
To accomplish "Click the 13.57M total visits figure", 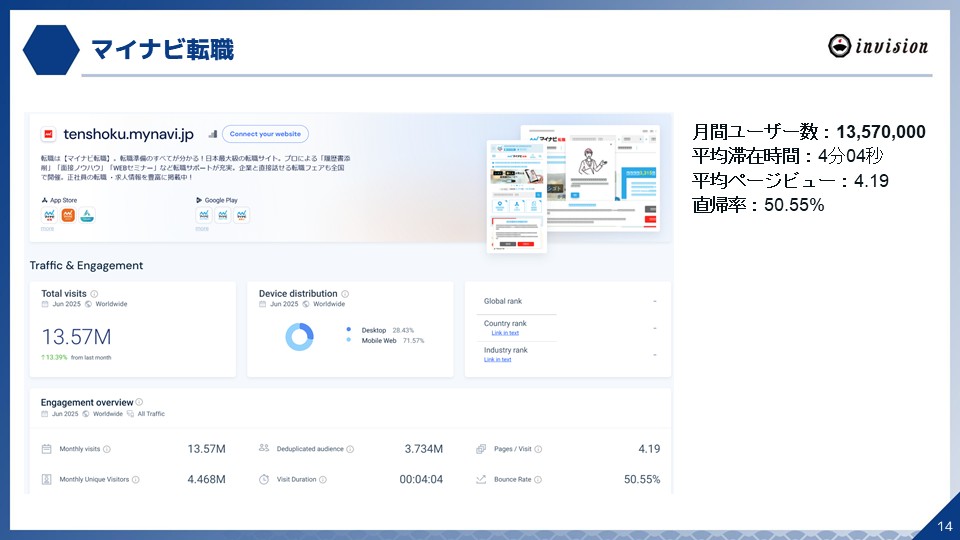I will [x=77, y=337].
